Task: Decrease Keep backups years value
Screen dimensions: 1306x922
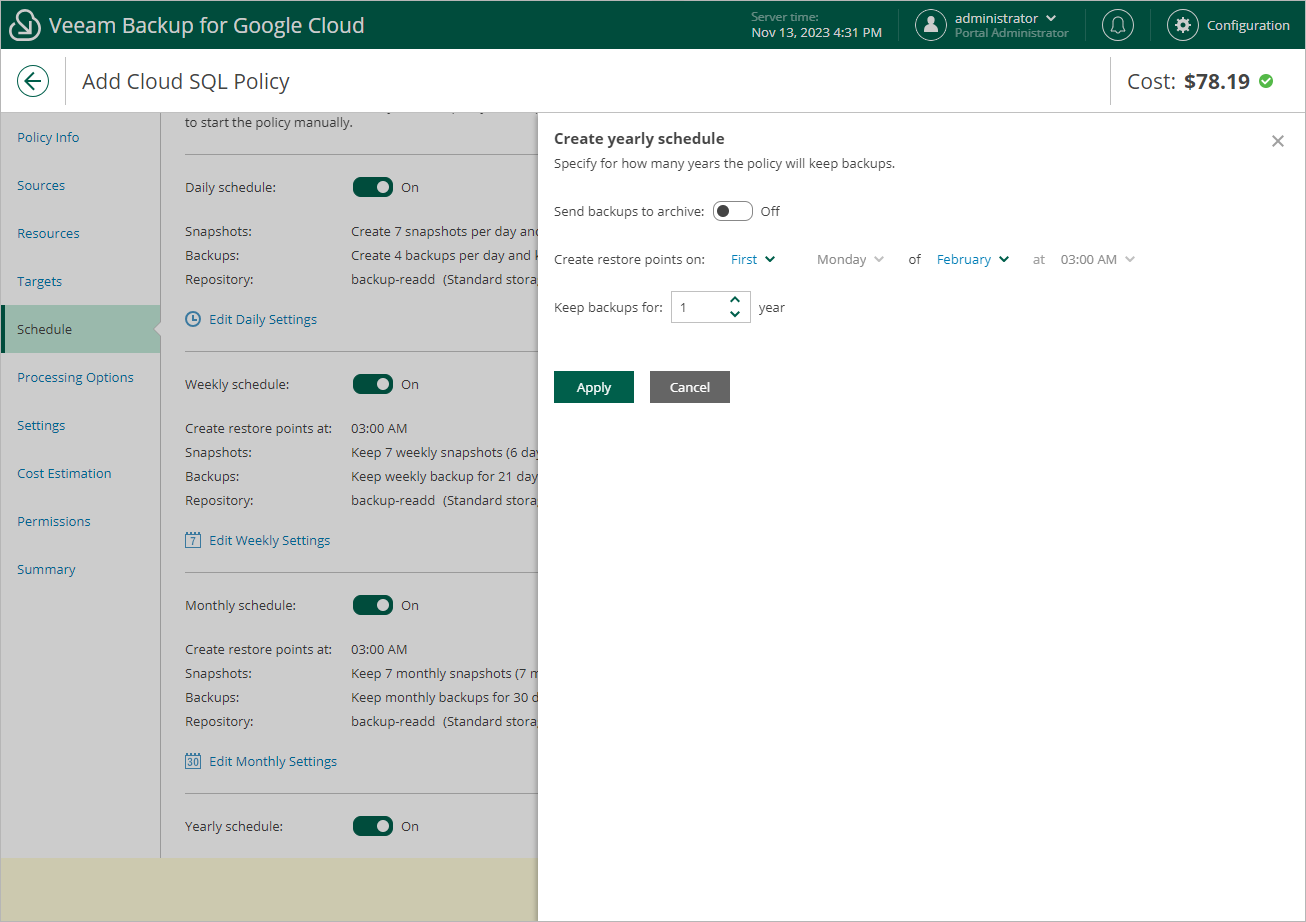Action: [x=735, y=314]
